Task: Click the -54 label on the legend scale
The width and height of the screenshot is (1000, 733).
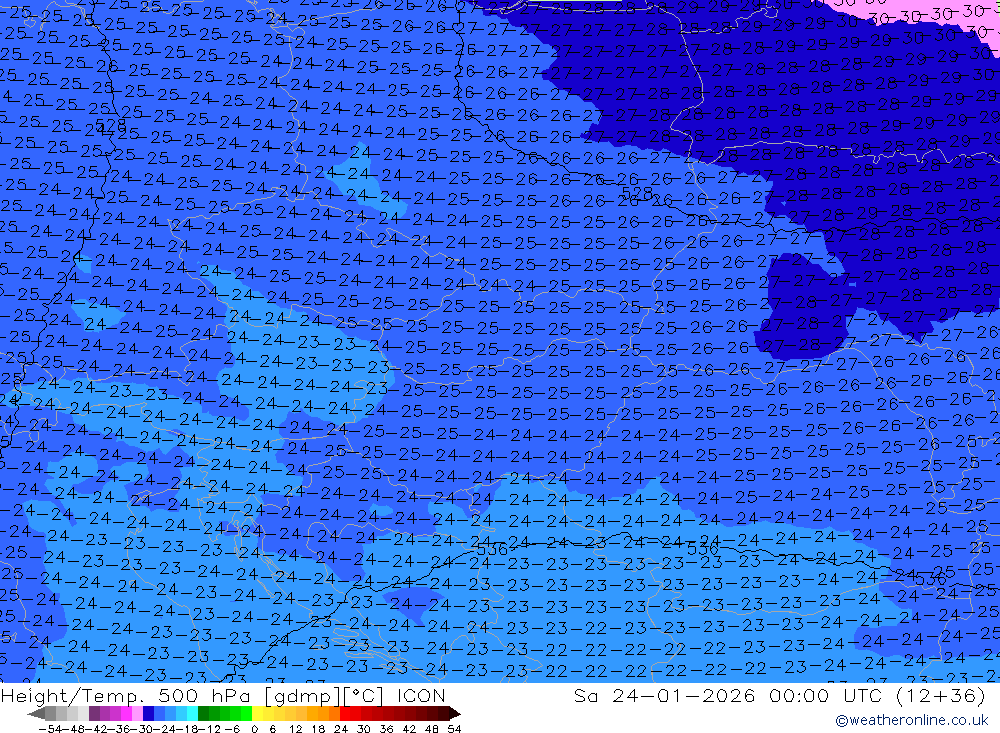Action: point(50,729)
